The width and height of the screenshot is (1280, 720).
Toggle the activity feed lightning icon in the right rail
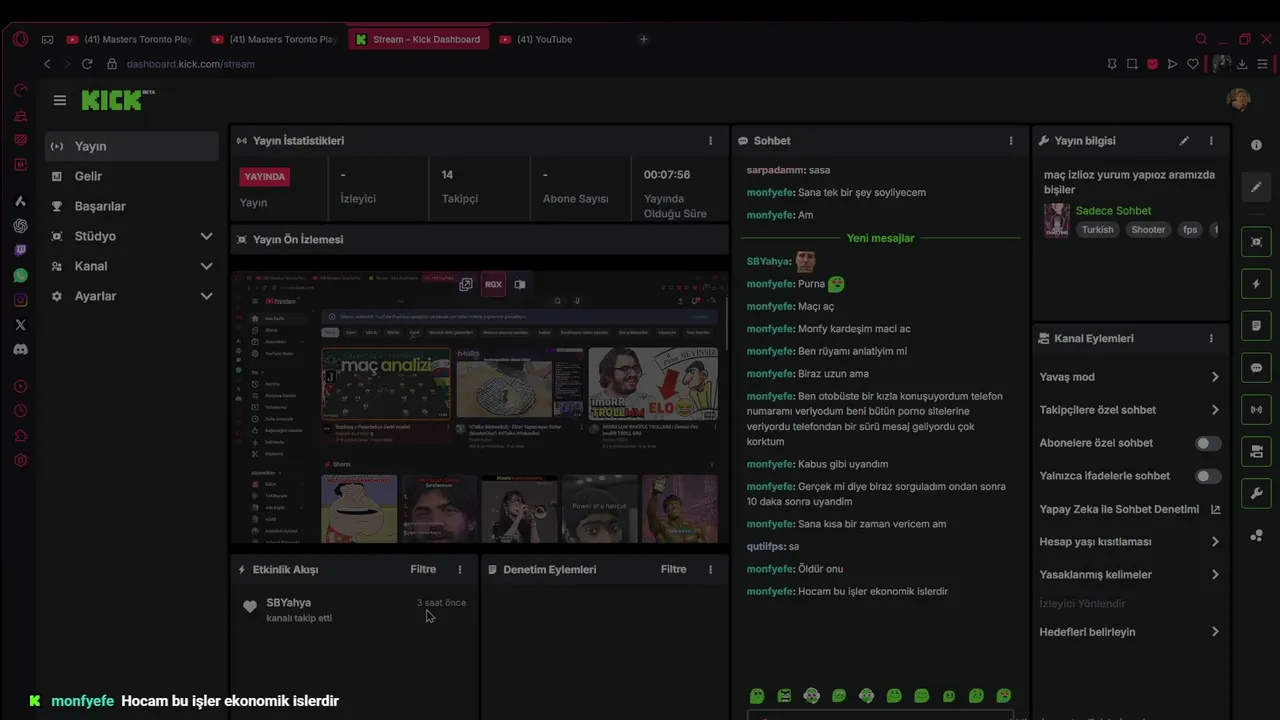[x=1257, y=284]
